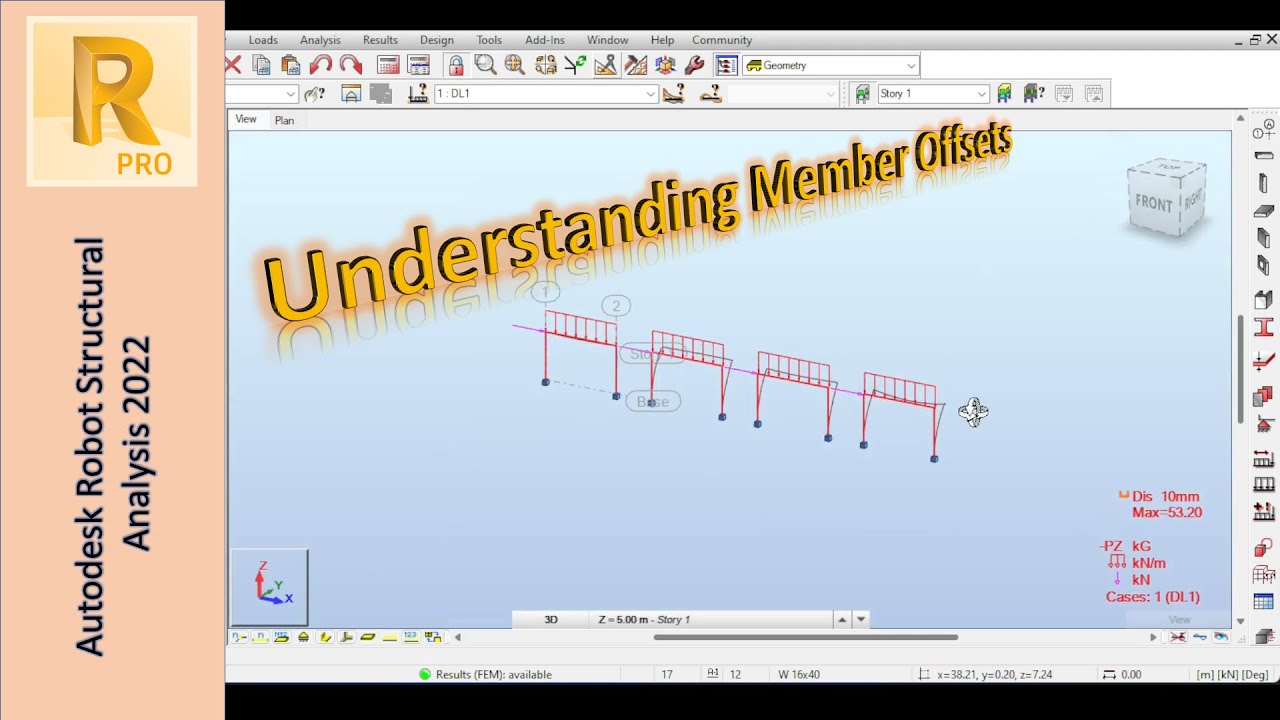Click the coordinates x=38.21 status entry
1280x720 pixels.
click(x=986, y=674)
